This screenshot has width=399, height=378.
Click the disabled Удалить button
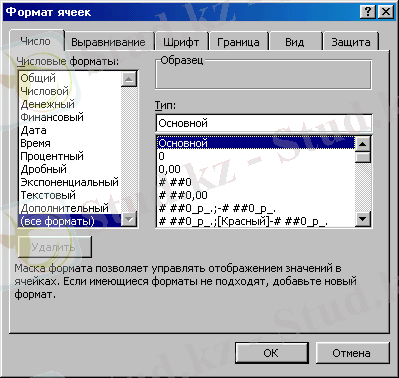tap(55, 247)
